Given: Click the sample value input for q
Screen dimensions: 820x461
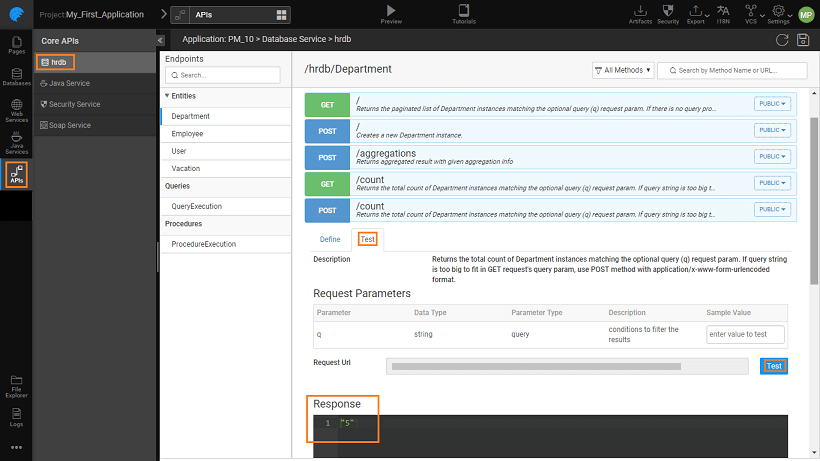Looking at the screenshot, I should (x=745, y=334).
